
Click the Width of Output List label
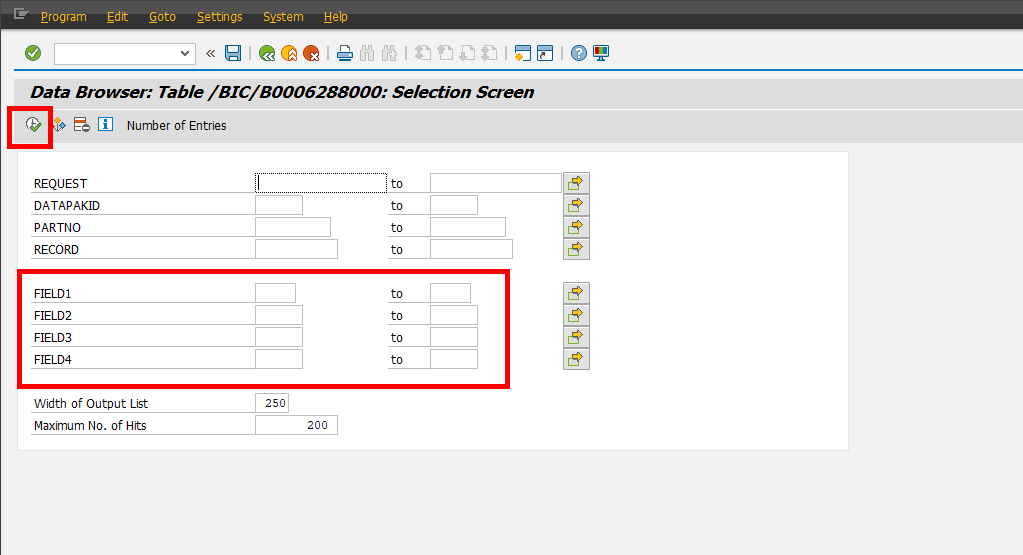point(91,404)
